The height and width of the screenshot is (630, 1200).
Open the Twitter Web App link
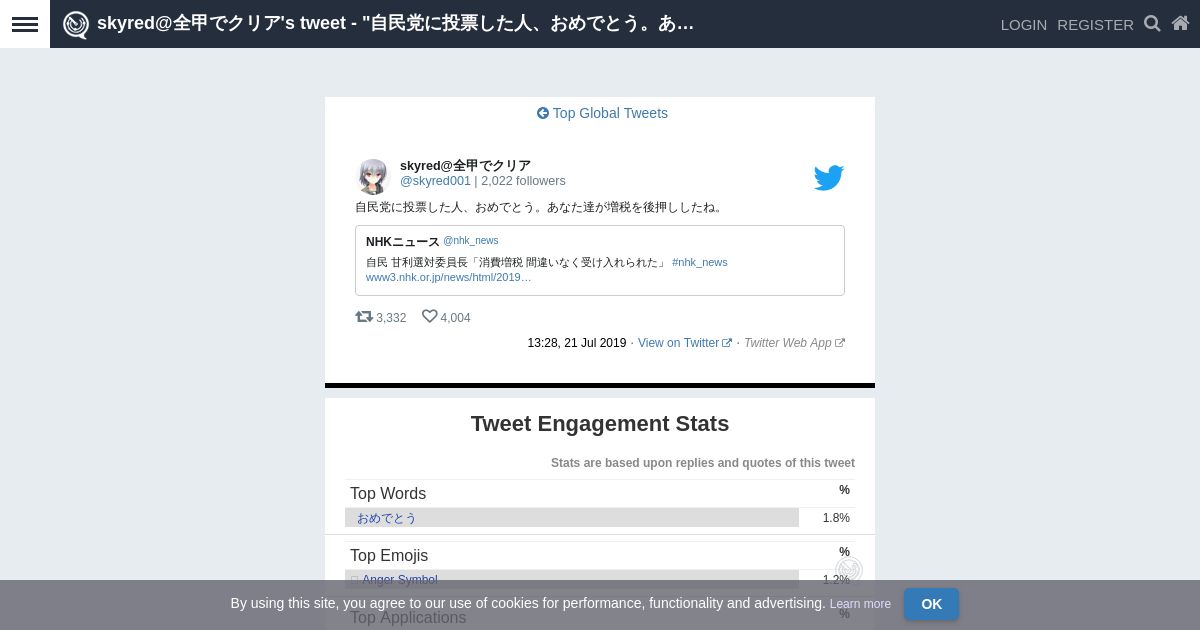click(794, 343)
